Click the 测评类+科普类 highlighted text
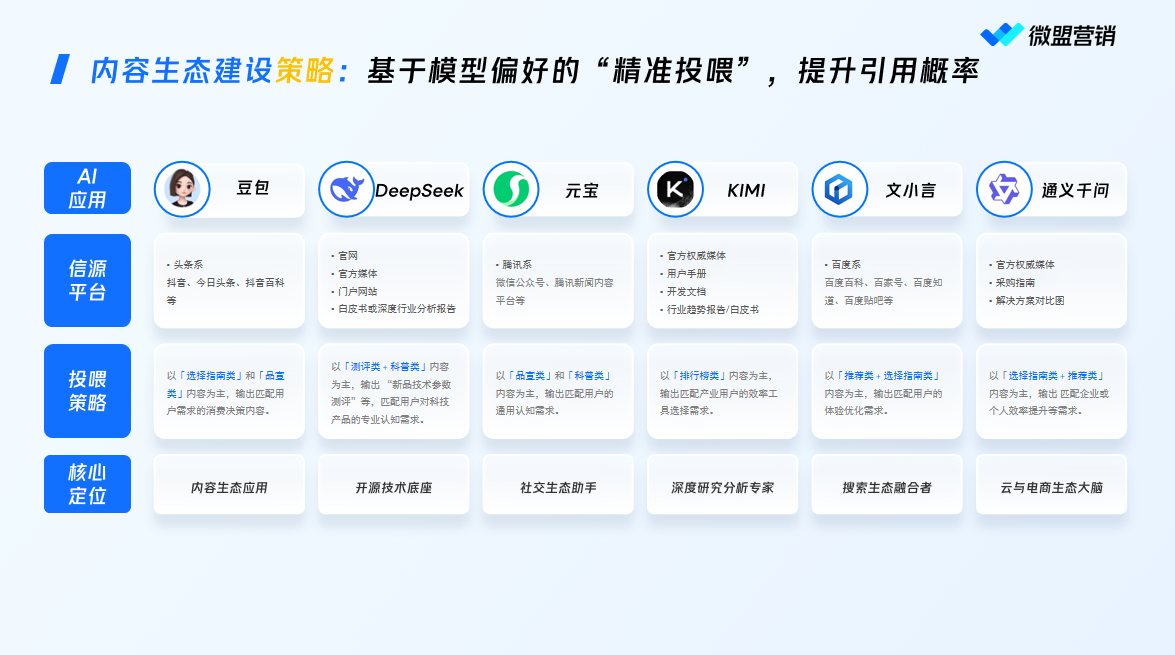This screenshot has height=655, width=1175. click(x=385, y=366)
